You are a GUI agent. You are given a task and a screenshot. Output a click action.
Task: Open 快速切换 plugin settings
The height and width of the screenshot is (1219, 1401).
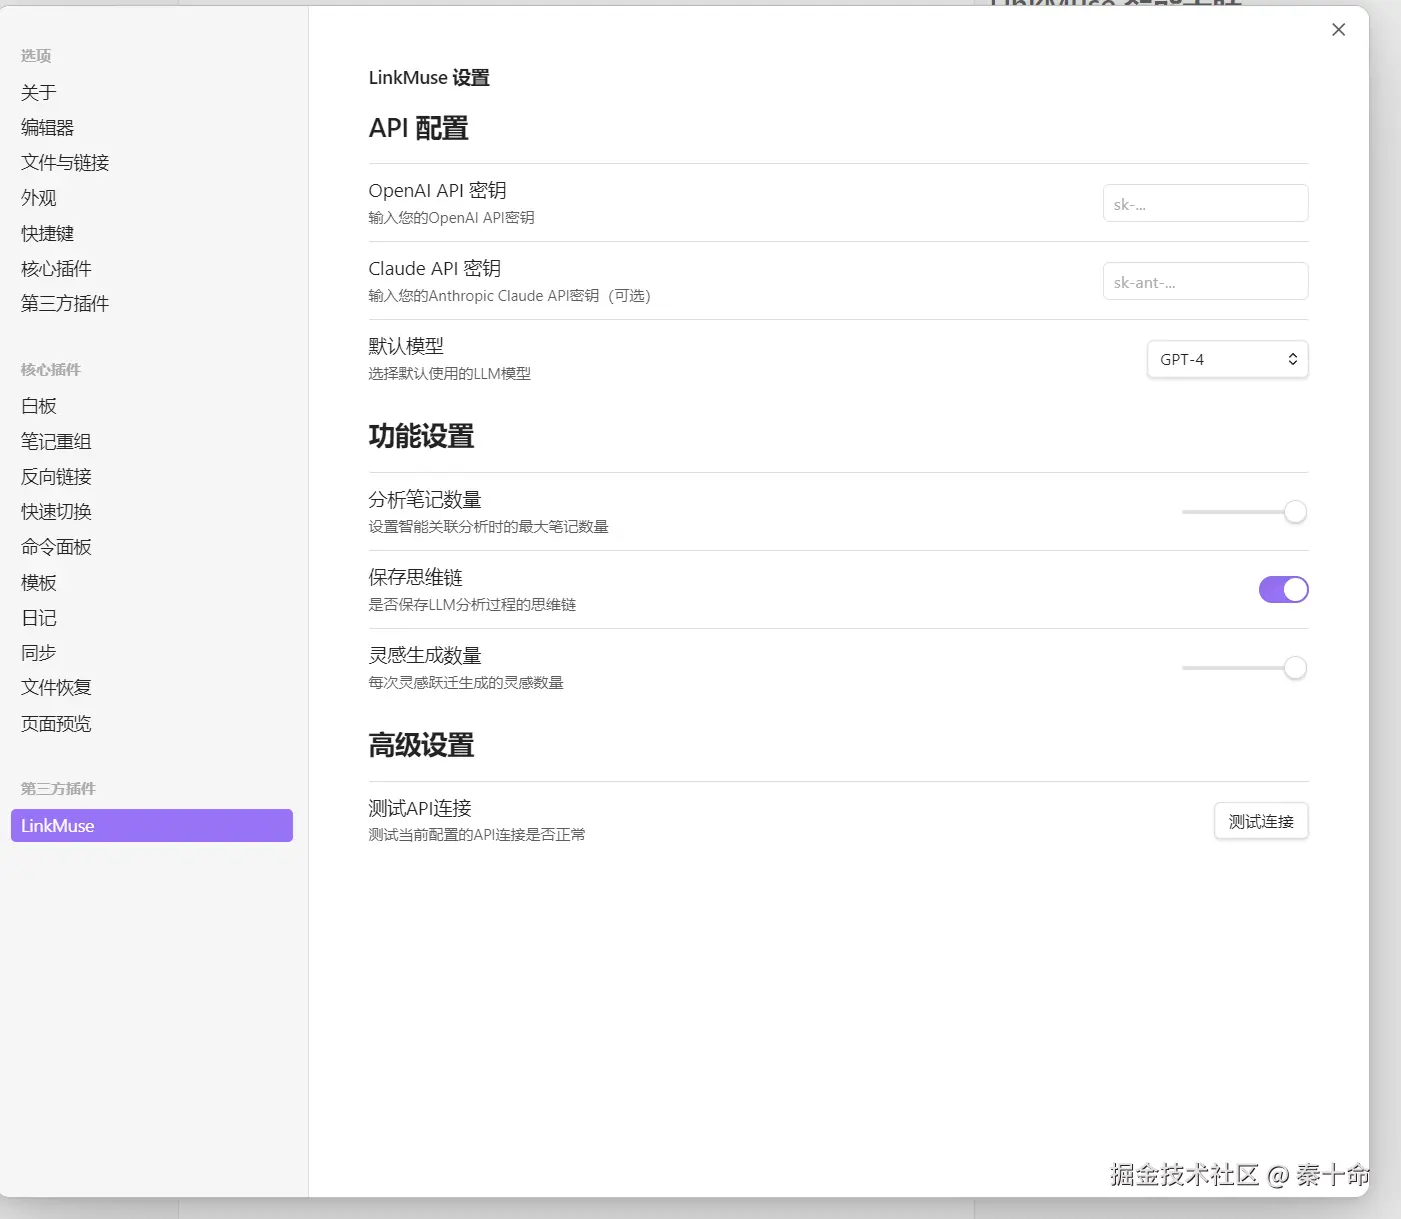pos(56,512)
